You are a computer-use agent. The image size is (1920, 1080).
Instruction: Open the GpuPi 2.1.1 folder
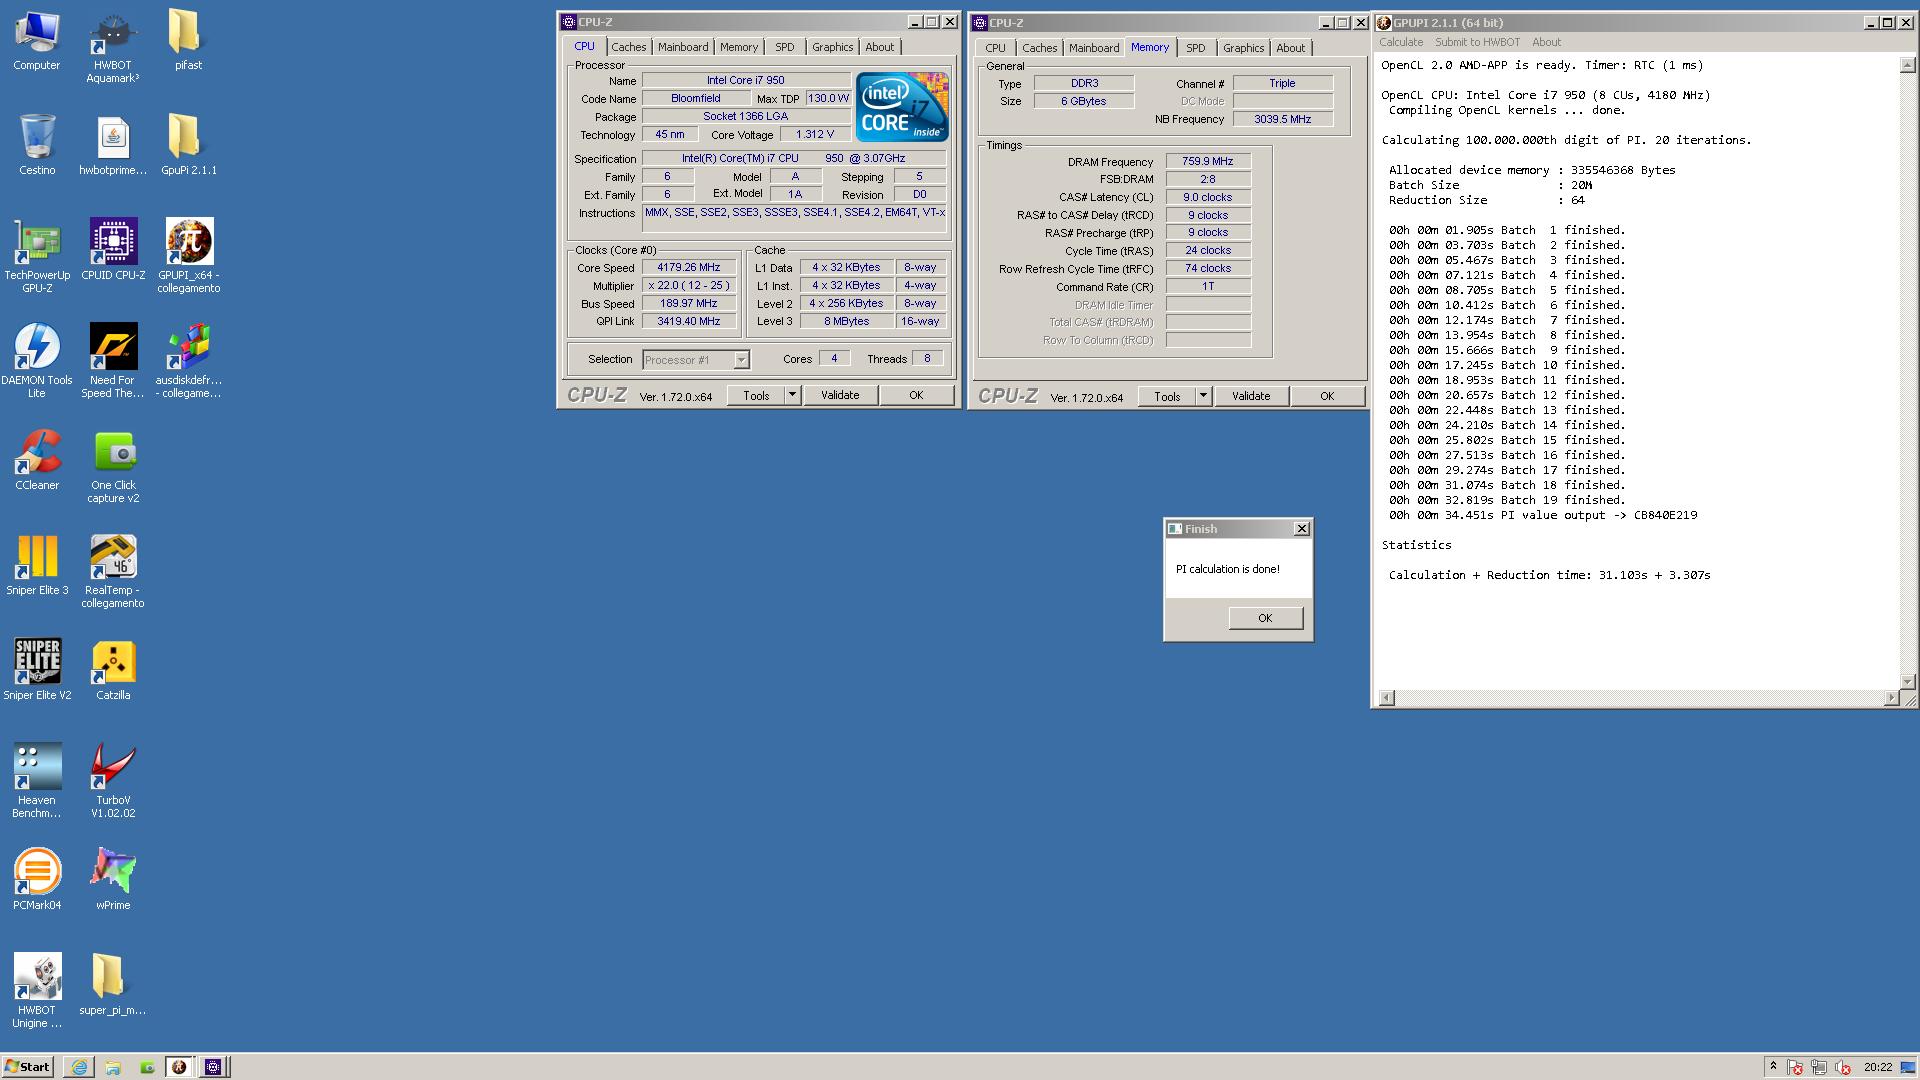tap(188, 145)
